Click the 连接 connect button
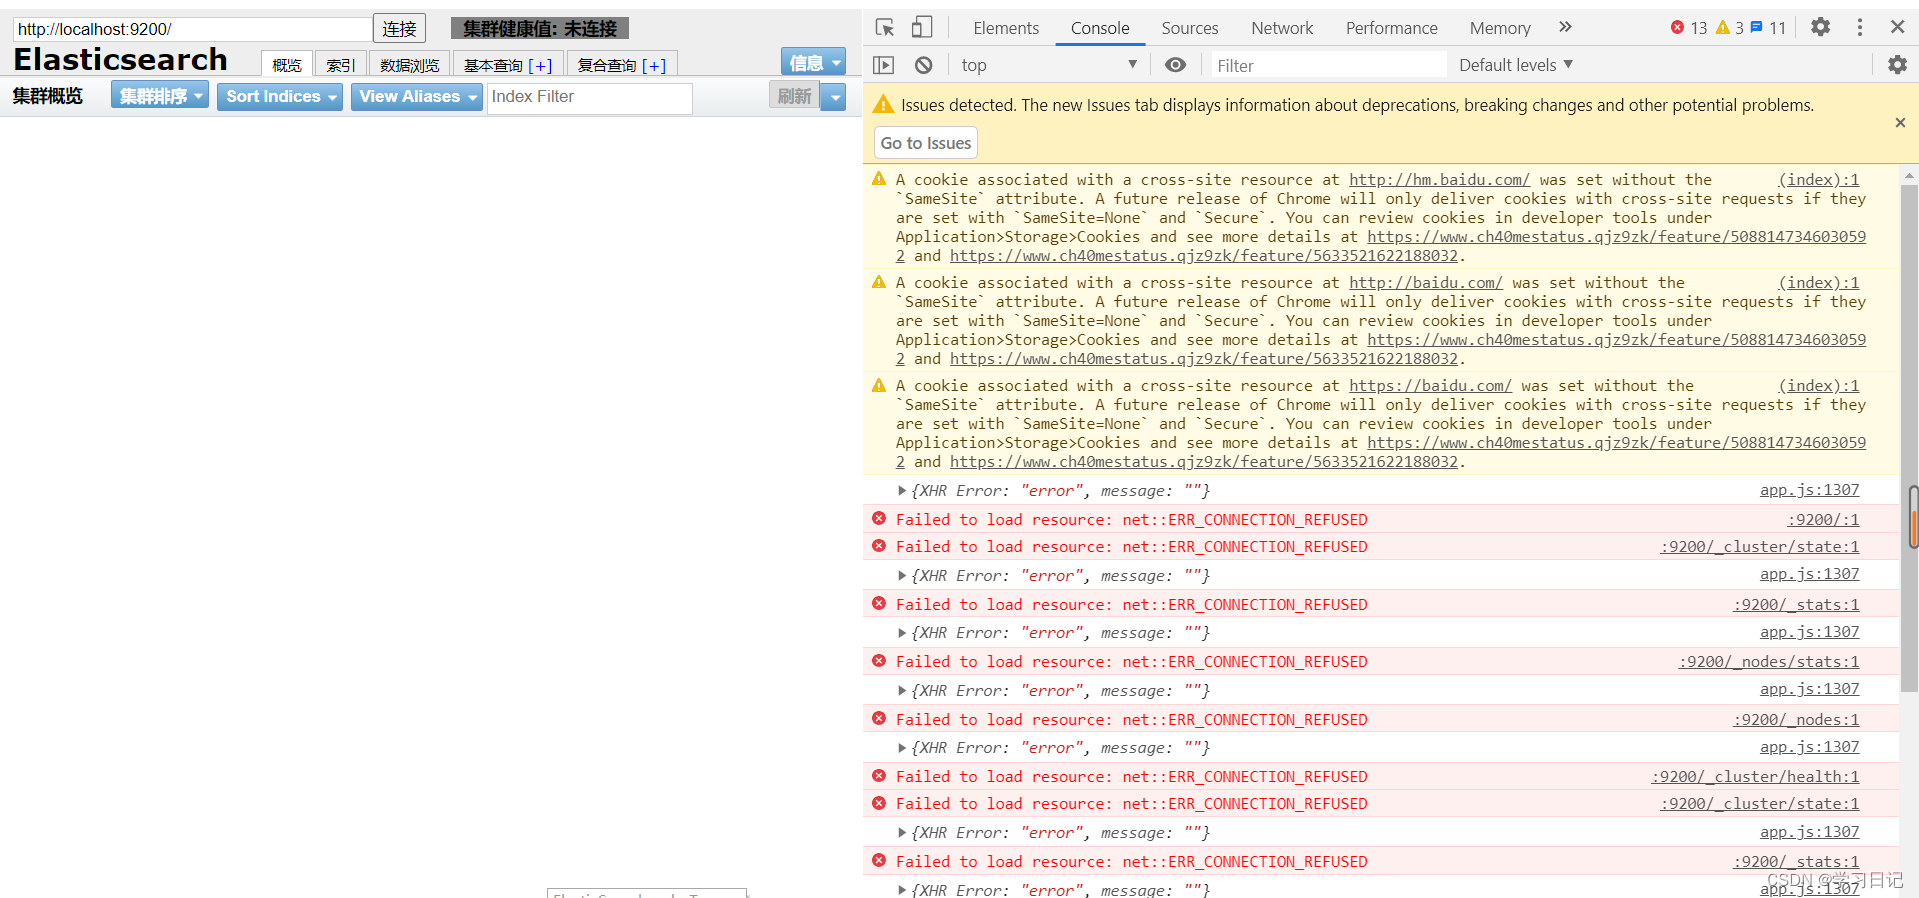 (x=399, y=29)
